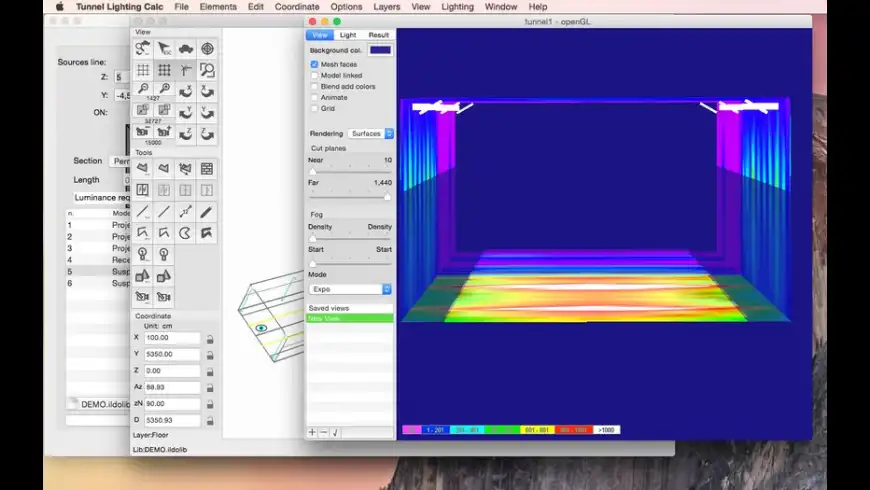Click the Fog Density slider
Image resolution: width=870 pixels, height=490 pixels.
[350, 239]
